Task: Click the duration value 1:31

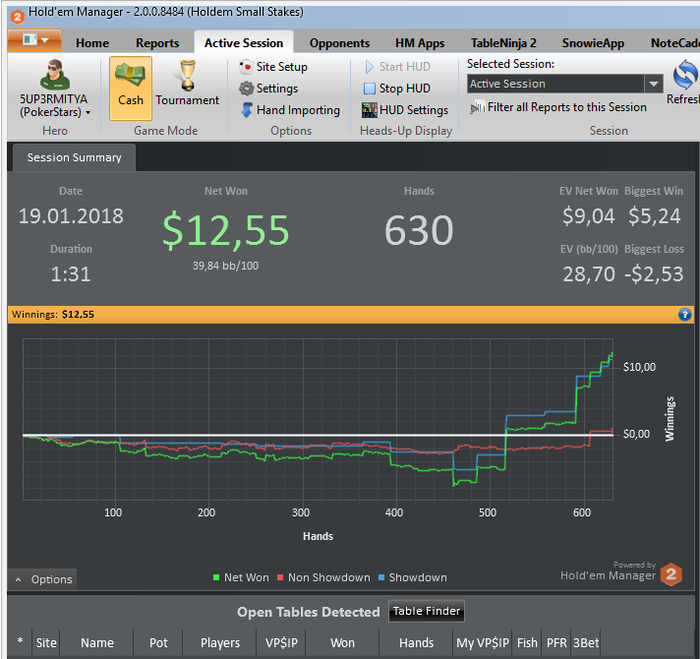Action: [71, 274]
